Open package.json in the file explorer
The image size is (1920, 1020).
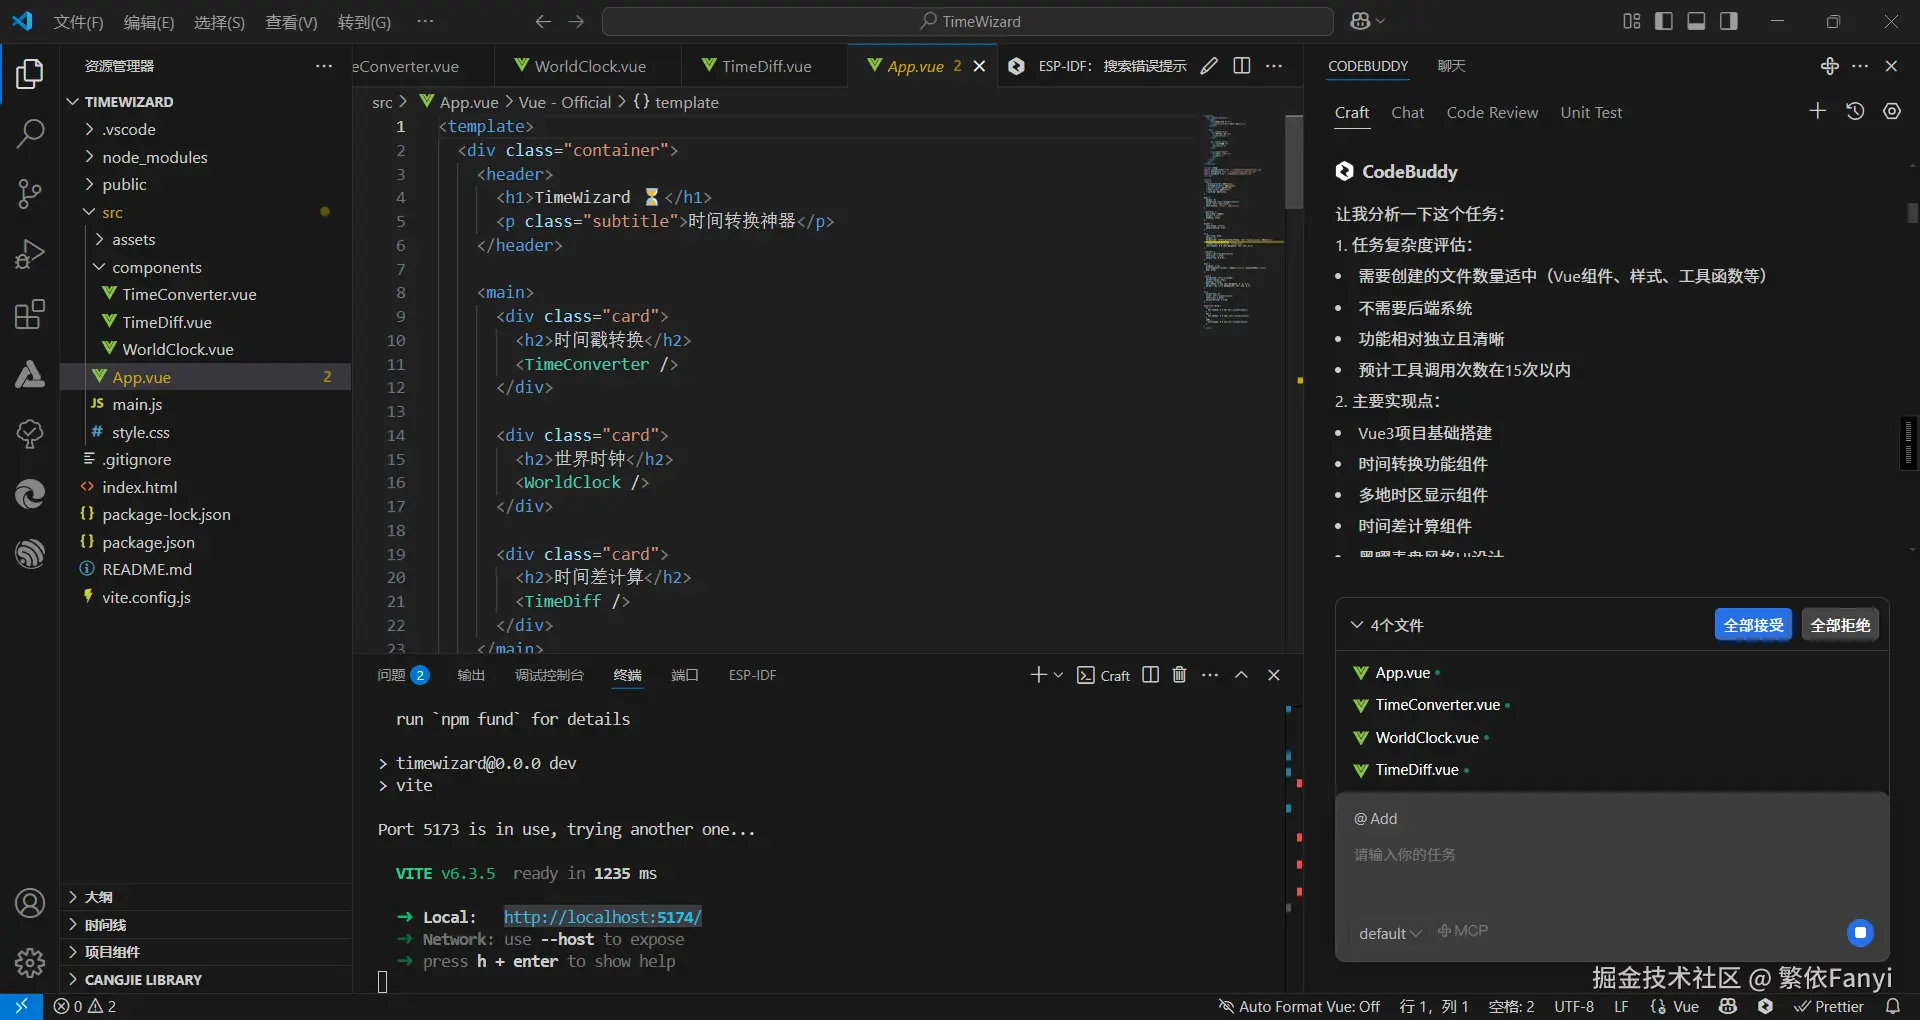(148, 542)
